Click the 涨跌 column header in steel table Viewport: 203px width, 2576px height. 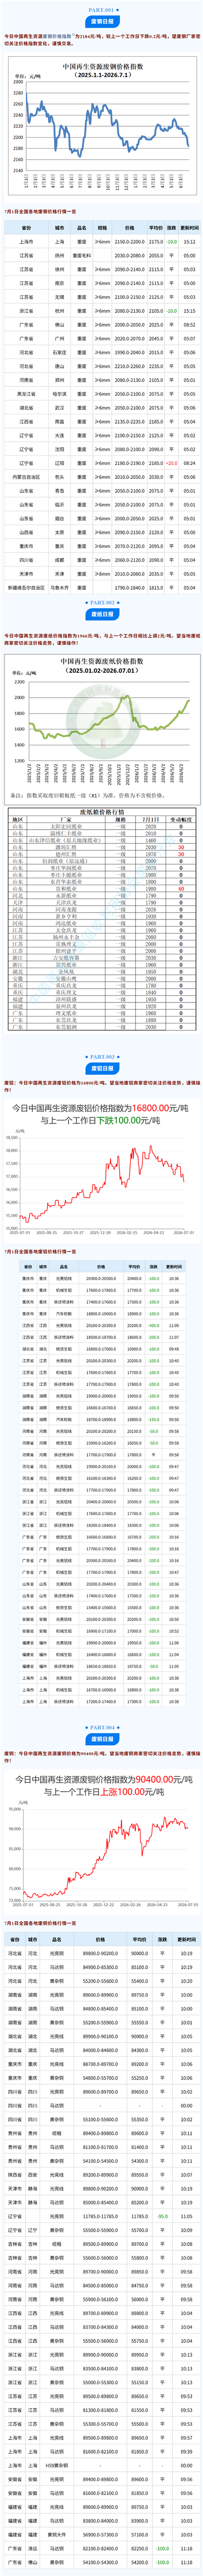click(x=171, y=228)
